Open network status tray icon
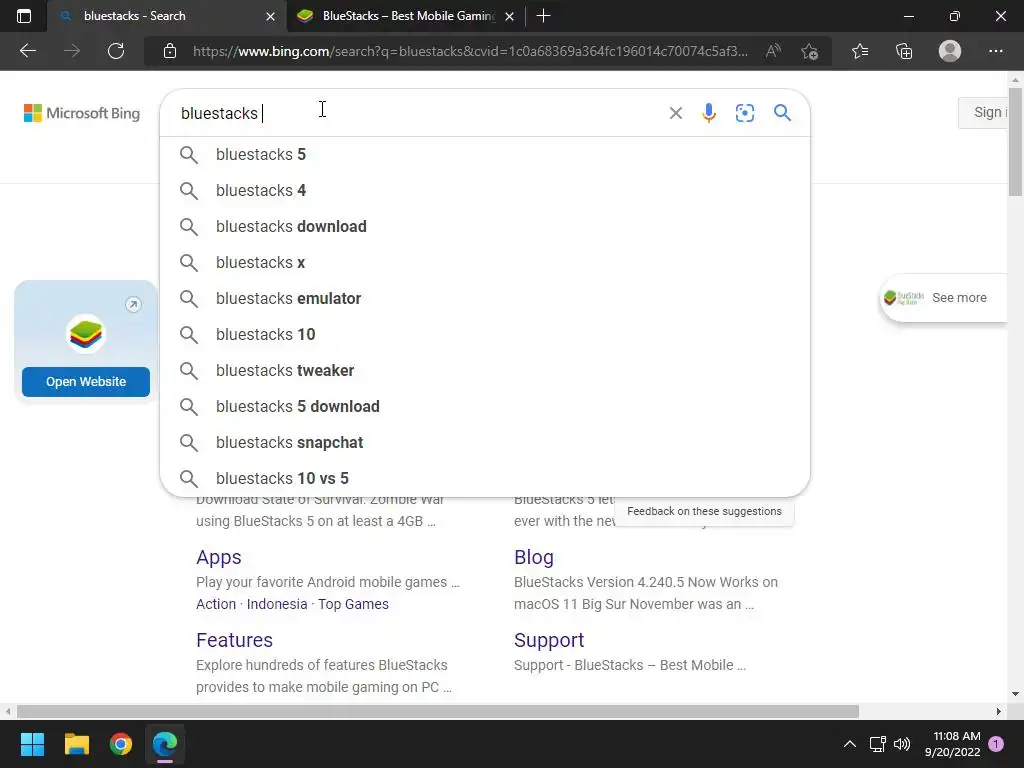Screen dimensions: 1024x768 877,744
